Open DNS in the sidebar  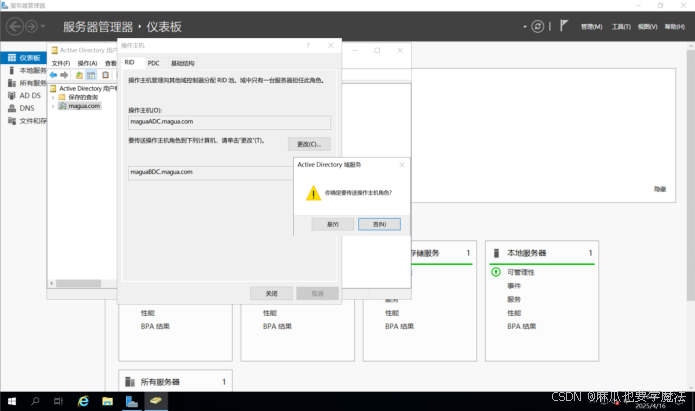pos(21,108)
